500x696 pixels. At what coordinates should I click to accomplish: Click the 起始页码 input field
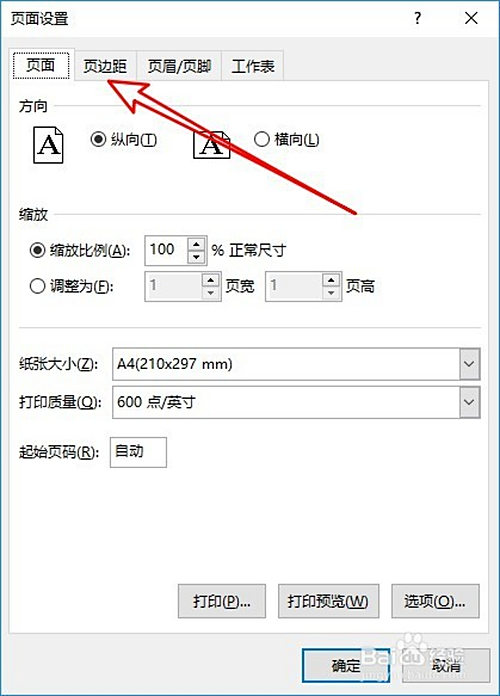click(x=139, y=452)
